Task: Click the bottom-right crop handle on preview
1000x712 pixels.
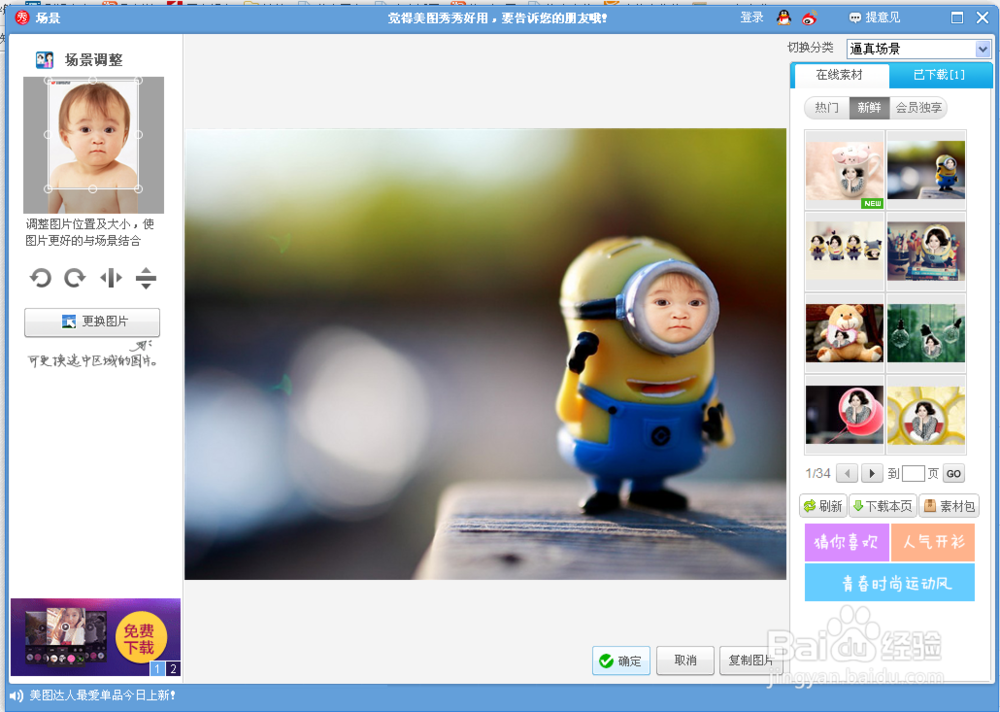Action: 139,189
